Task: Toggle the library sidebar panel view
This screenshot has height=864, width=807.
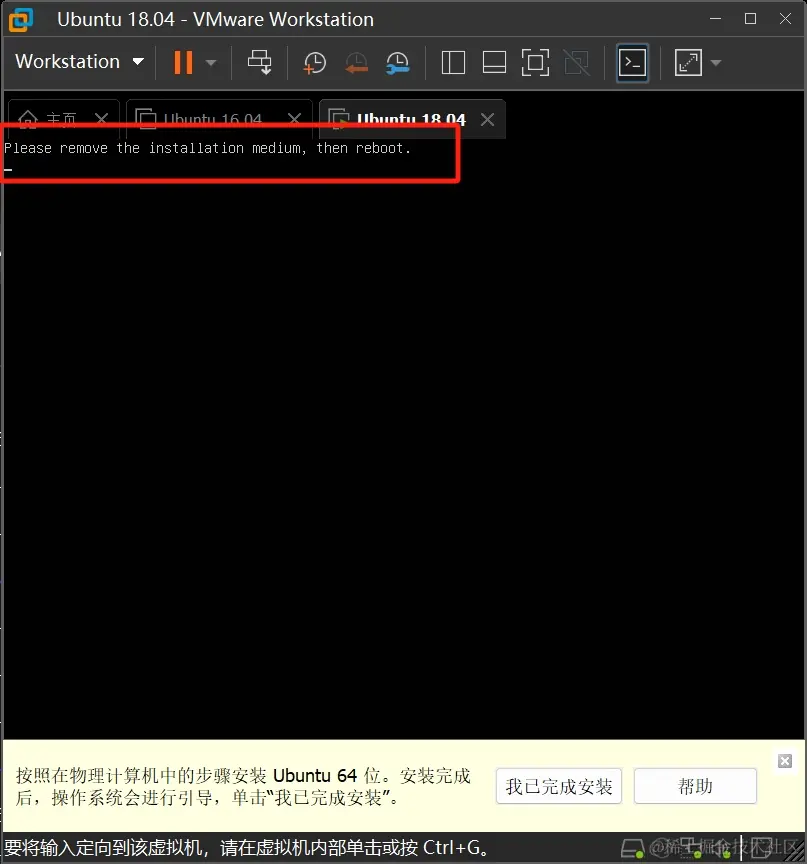Action: [453, 62]
